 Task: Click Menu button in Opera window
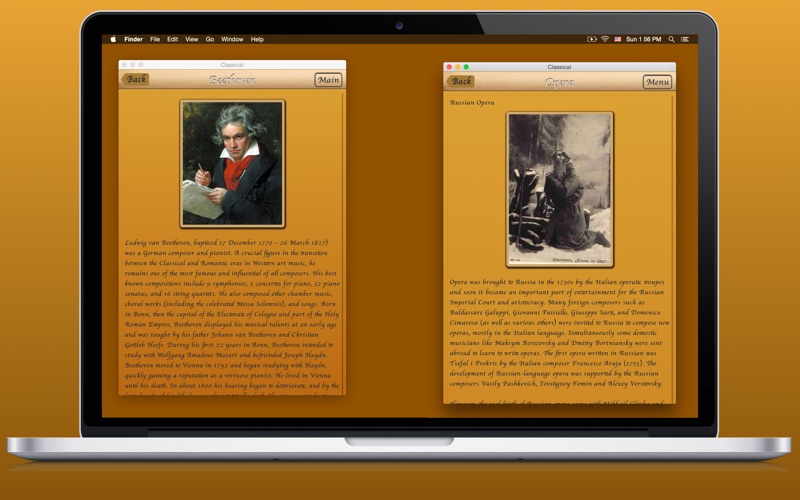(x=657, y=82)
